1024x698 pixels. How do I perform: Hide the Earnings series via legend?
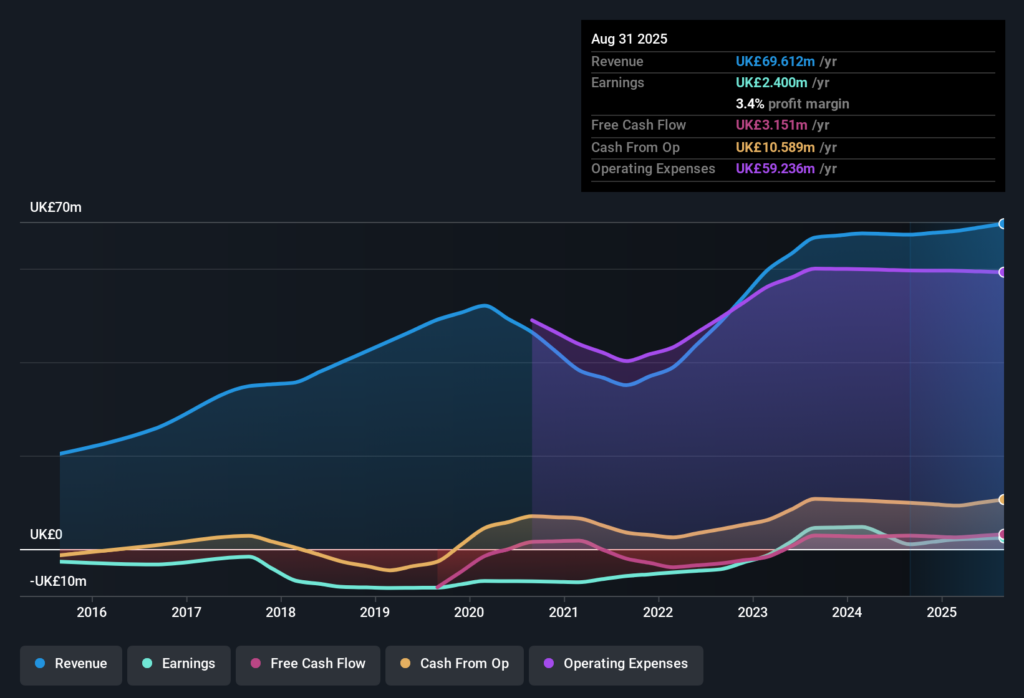(x=179, y=664)
